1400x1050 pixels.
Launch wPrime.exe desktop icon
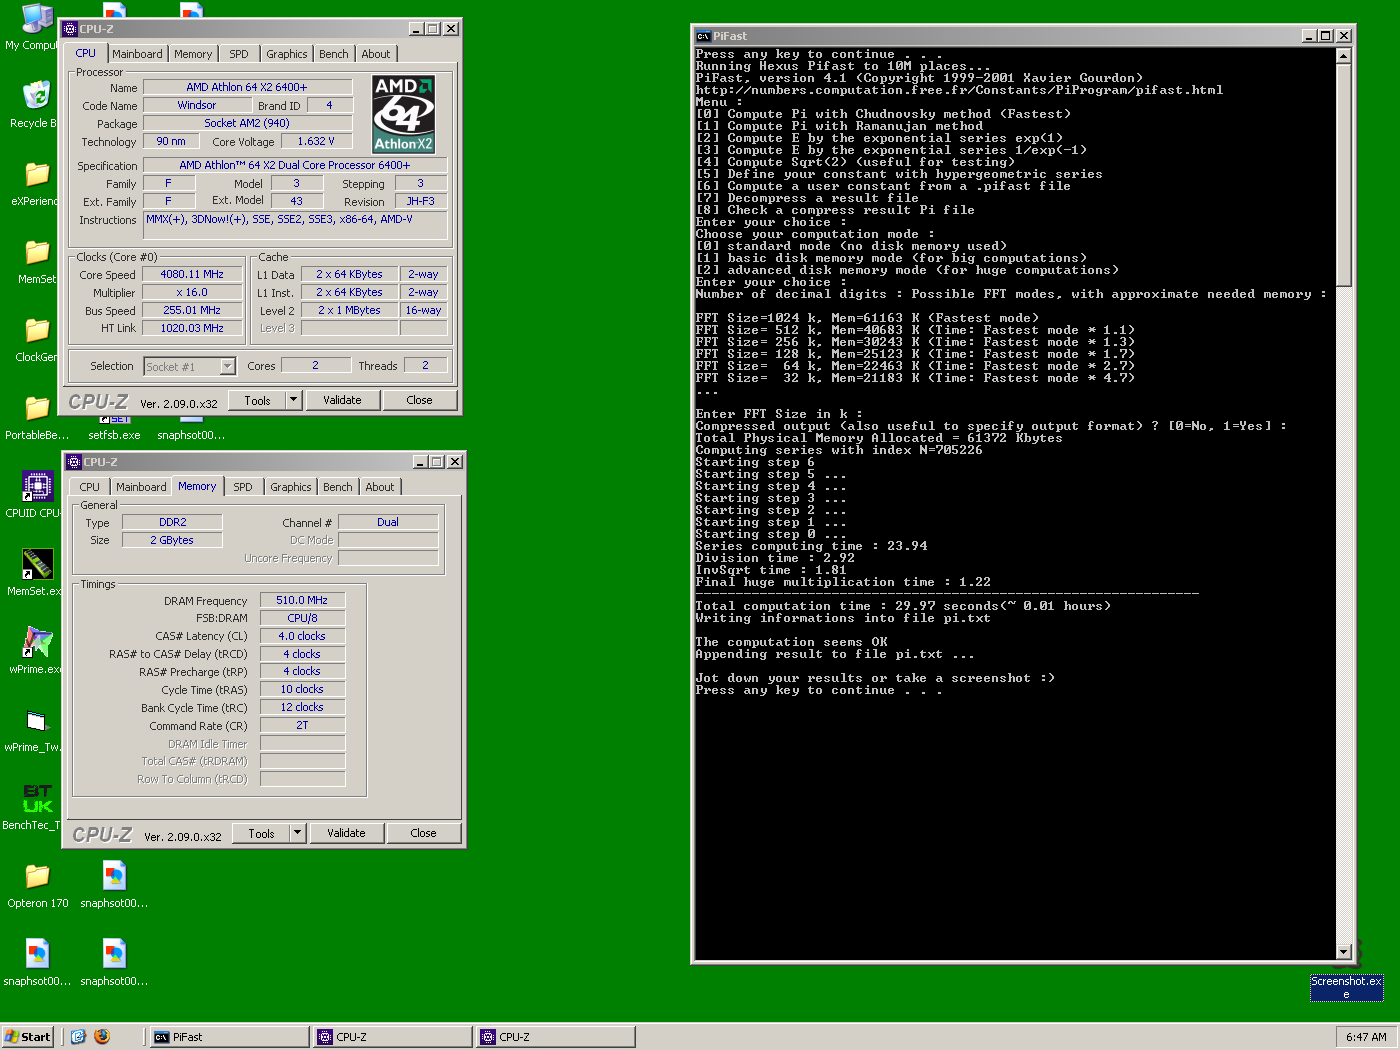coord(37,643)
